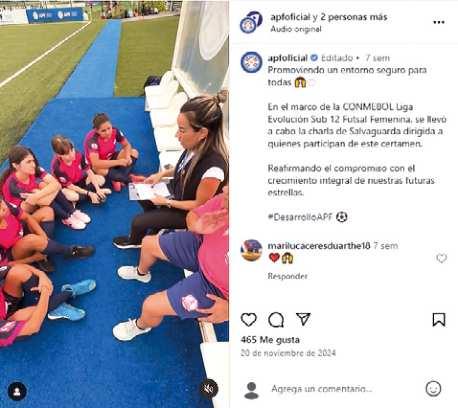The width and height of the screenshot is (458, 408).
Task: Open marilucaceresduarthe18 profile
Action: (319, 246)
